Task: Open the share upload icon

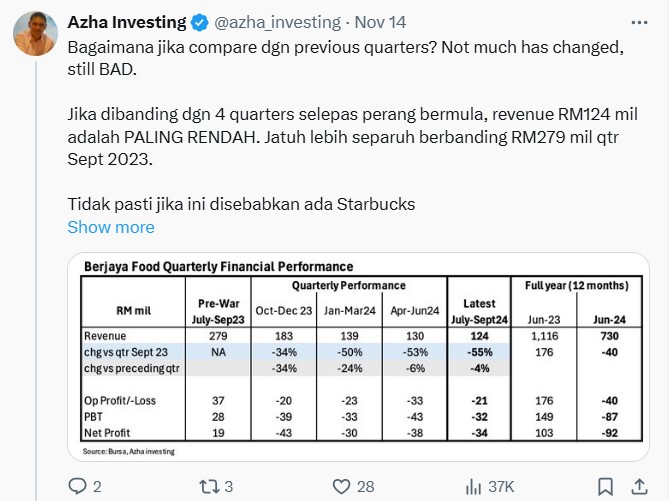Action: [639, 486]
